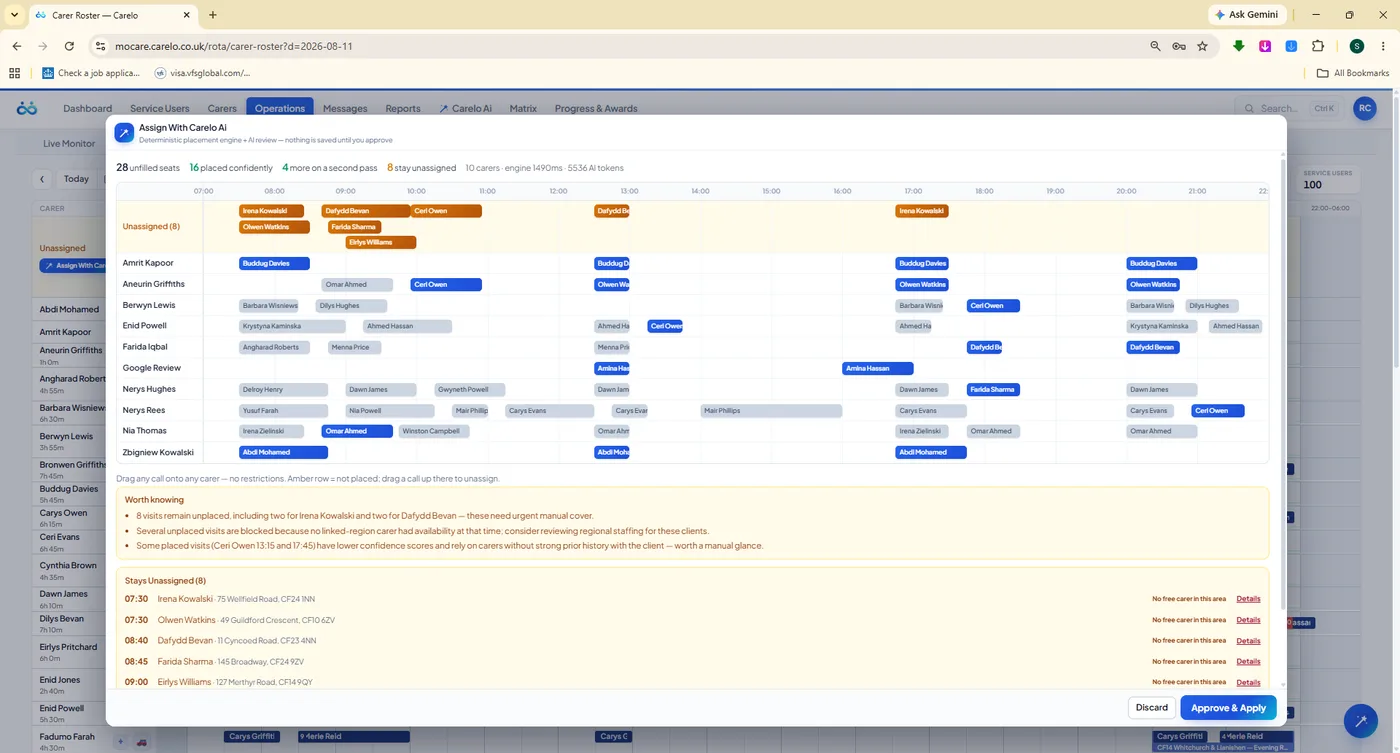Image resolution: width=1400 pixels, height=753 pixels.
Task: Click the Ask Gemini button
Action: pyautogui.click(x=1246, y=15)
